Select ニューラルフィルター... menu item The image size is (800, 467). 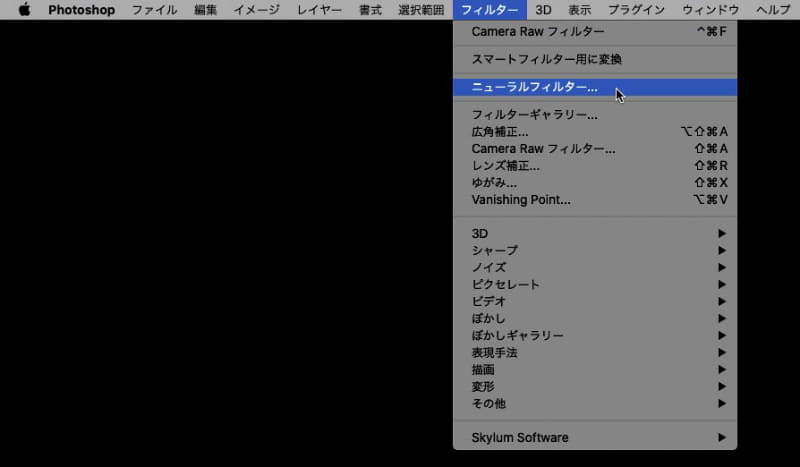coord(595,87)
